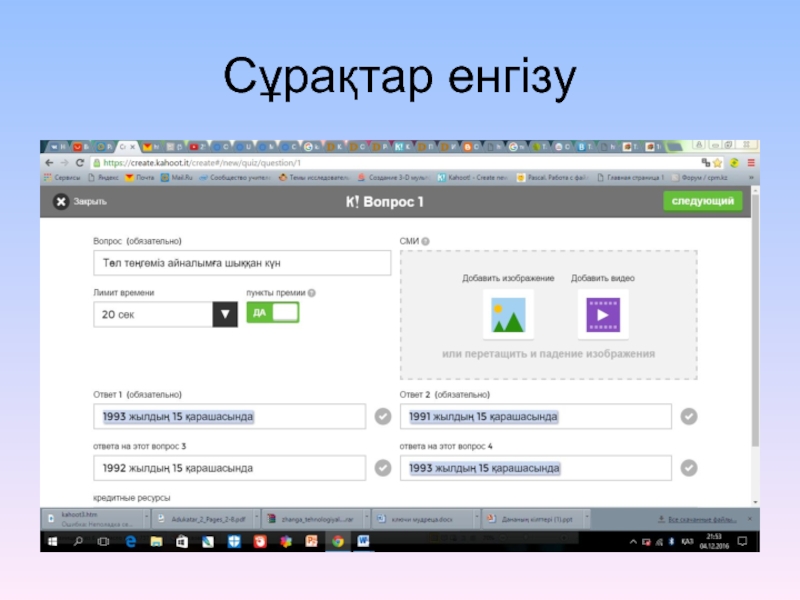Click the Добавить изображение picture icon

[x=508, y=315]
